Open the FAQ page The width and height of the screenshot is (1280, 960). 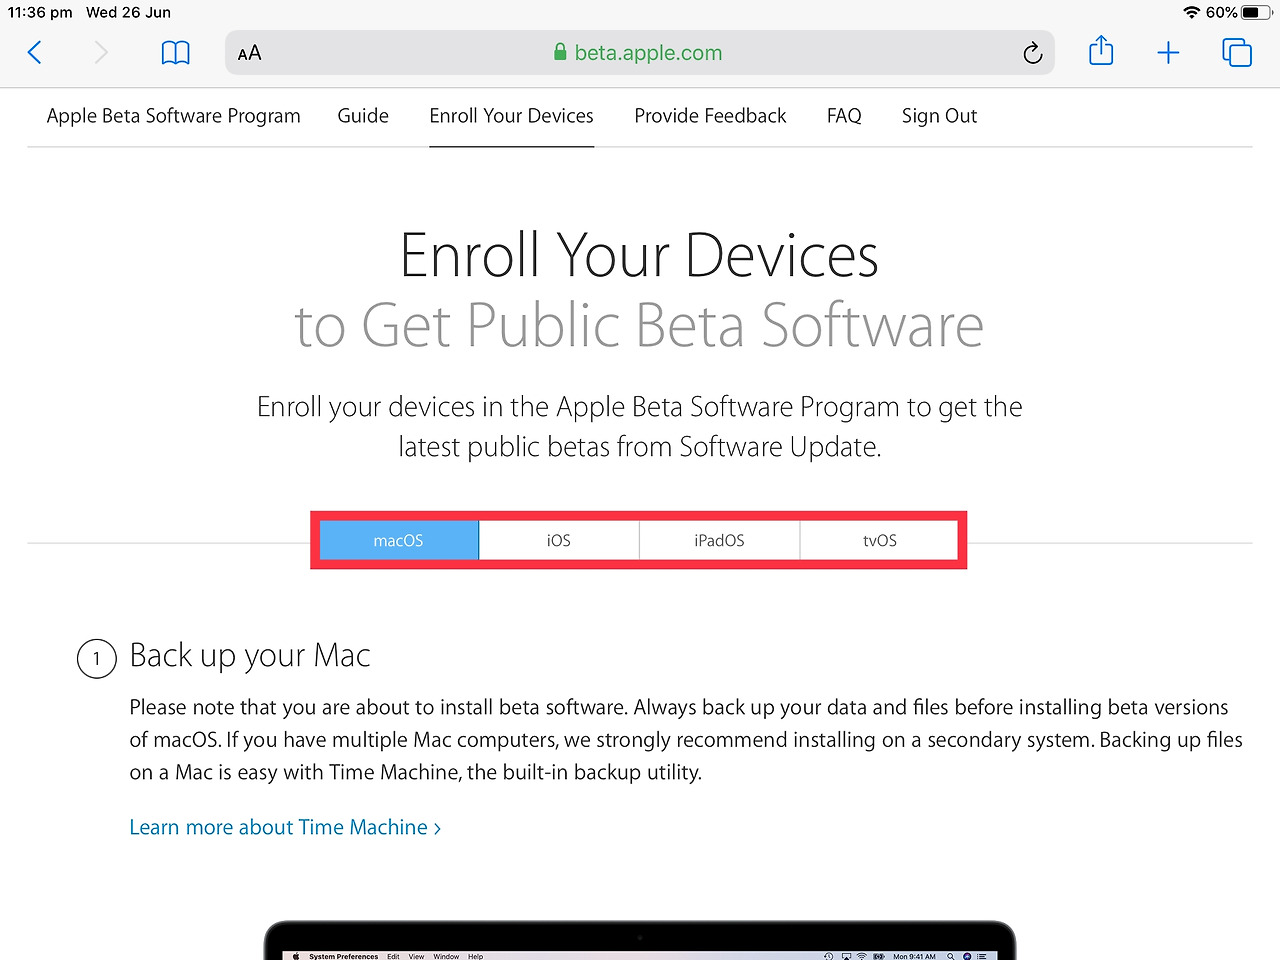coord(844,116)
